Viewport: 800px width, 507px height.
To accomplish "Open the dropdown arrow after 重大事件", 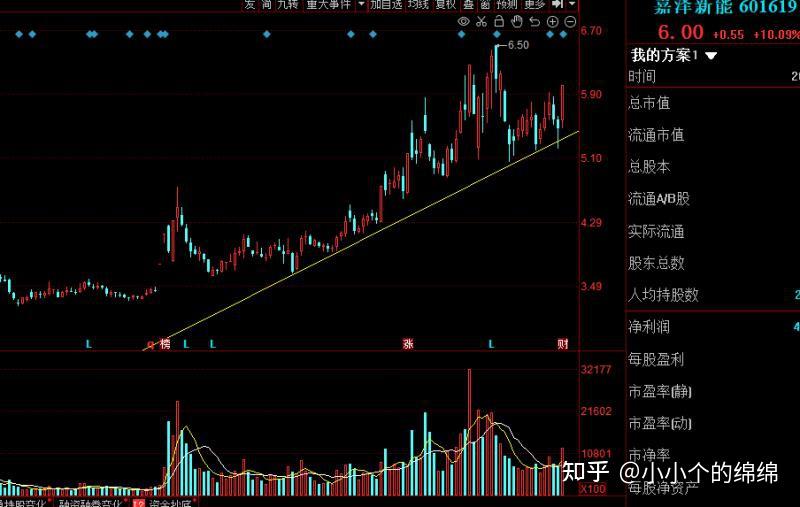I will click(x=360, y=5).
